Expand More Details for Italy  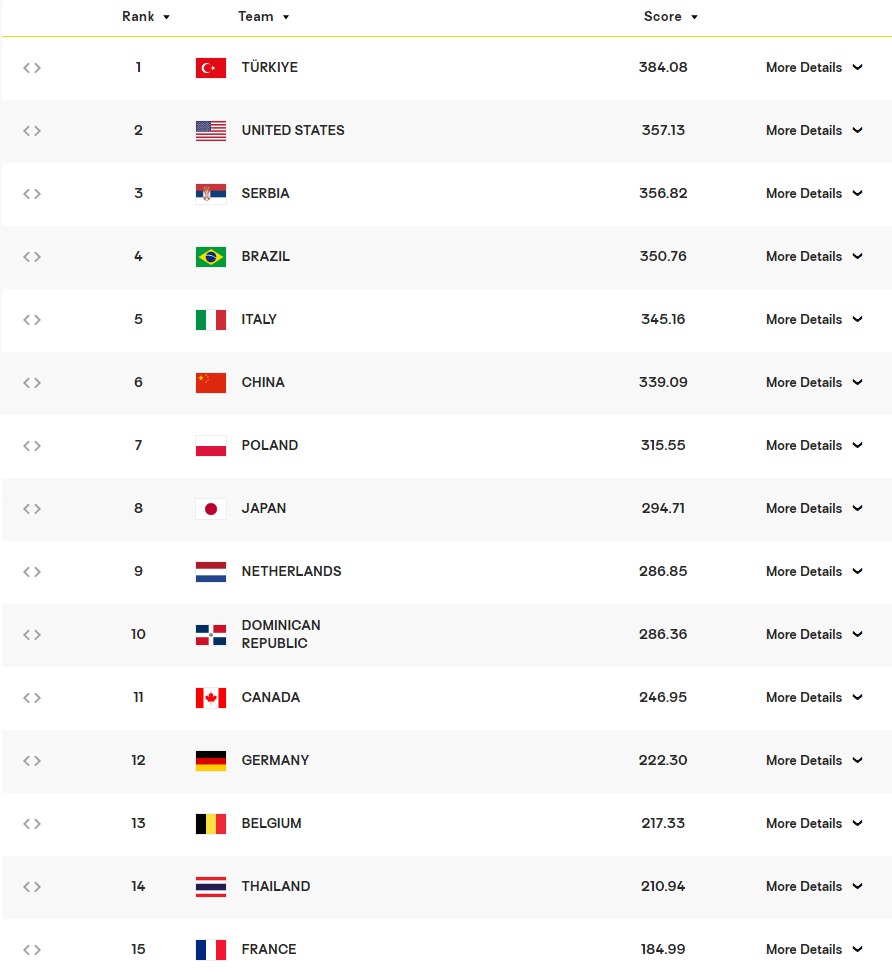(x=813, y=320)
